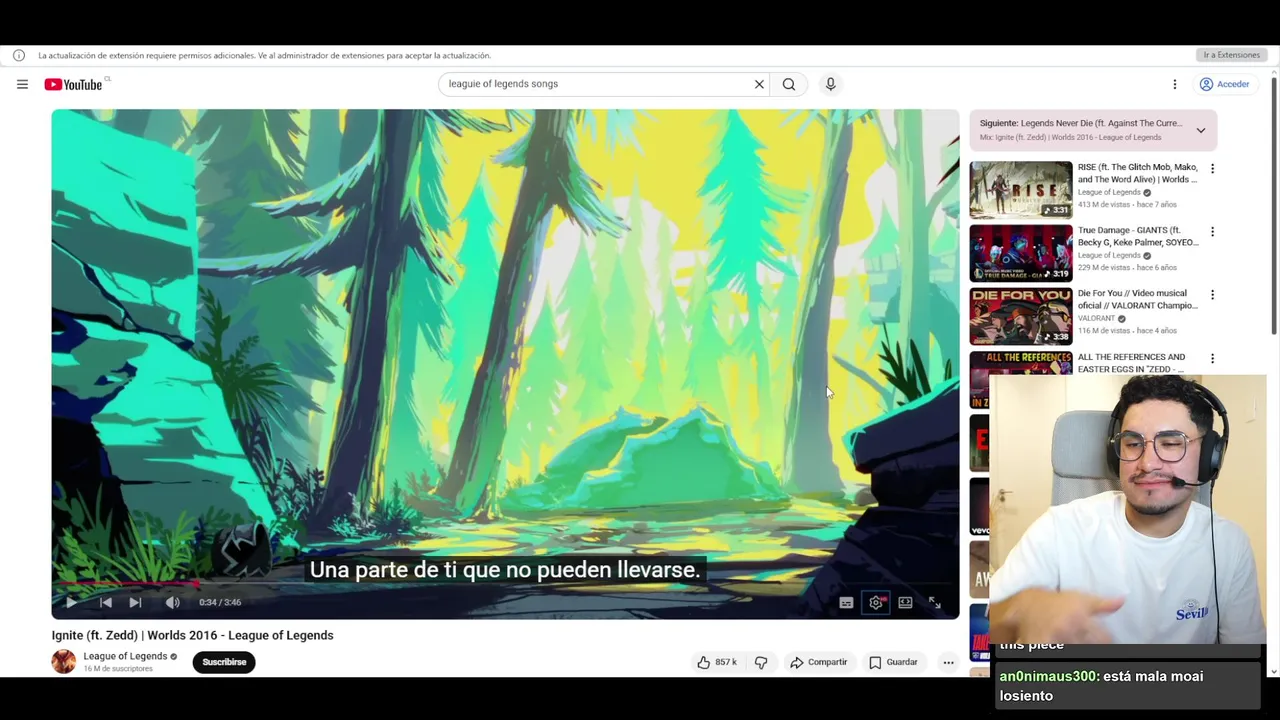Mute the player volume

172,602
